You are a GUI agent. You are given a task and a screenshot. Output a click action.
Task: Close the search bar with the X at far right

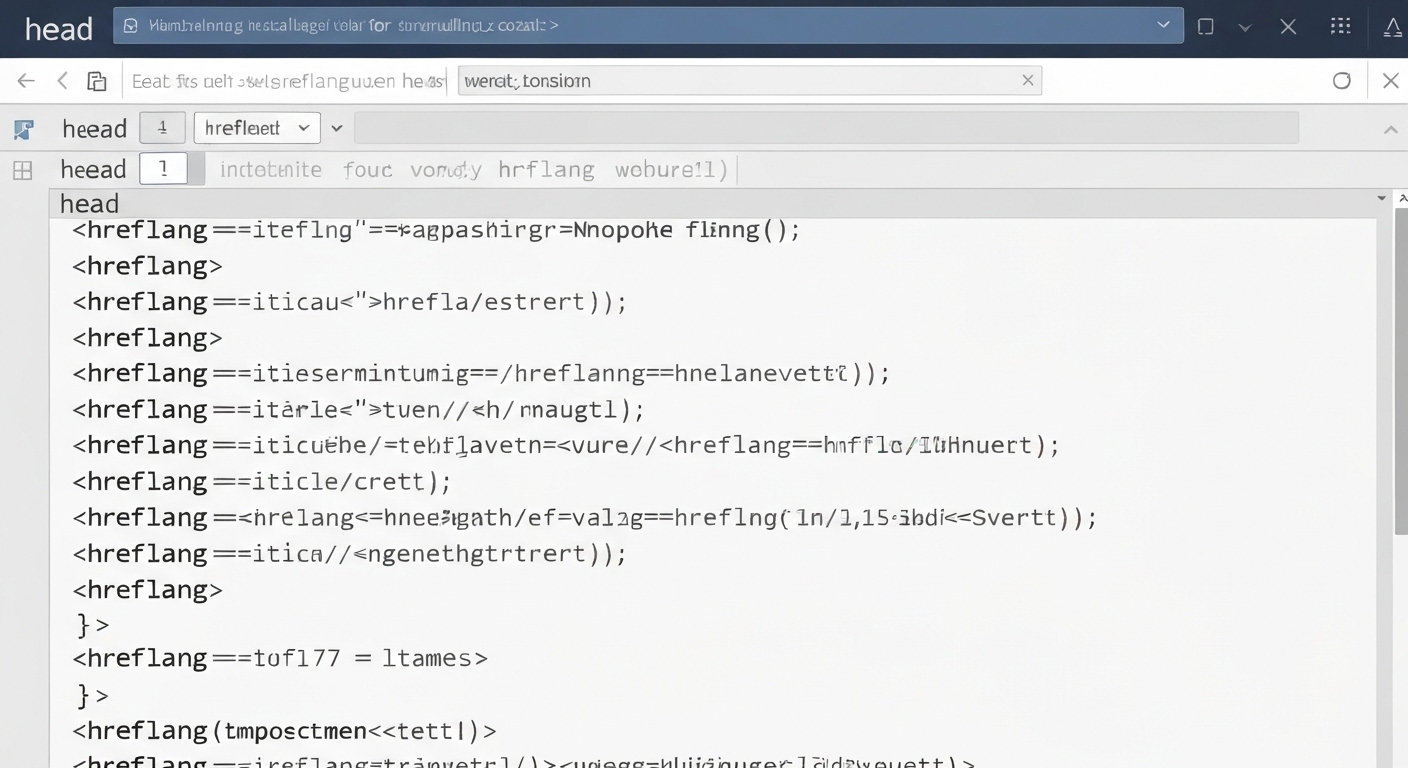(x=1390, y=81)
